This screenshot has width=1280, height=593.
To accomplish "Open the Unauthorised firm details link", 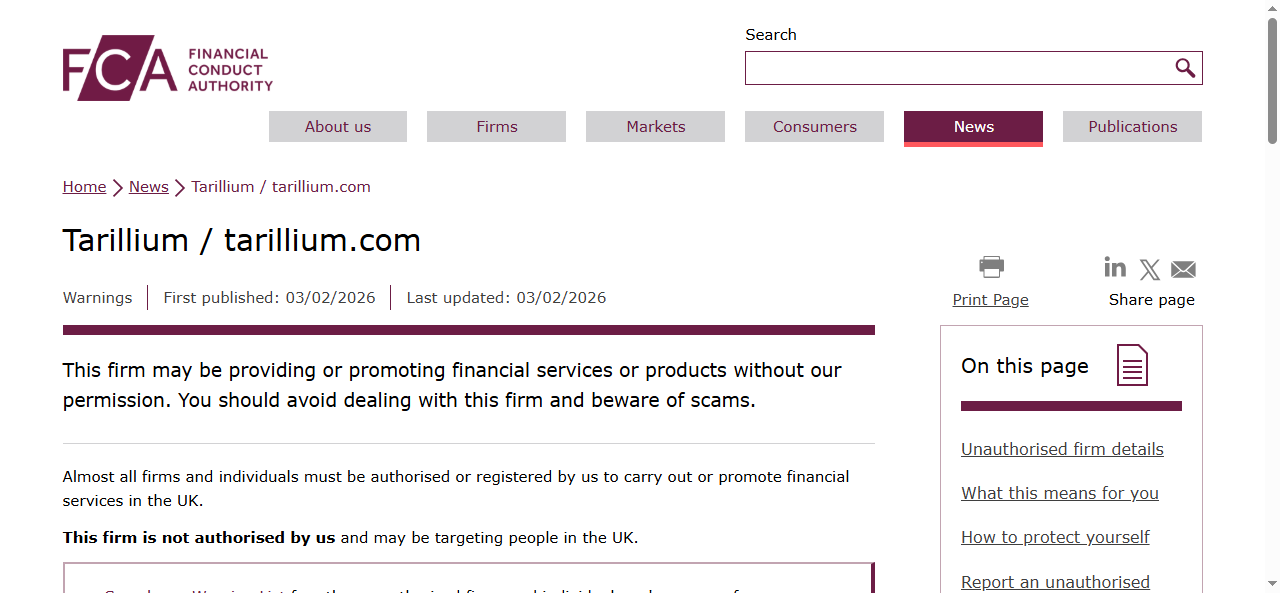I will [x=1062, y=449].
